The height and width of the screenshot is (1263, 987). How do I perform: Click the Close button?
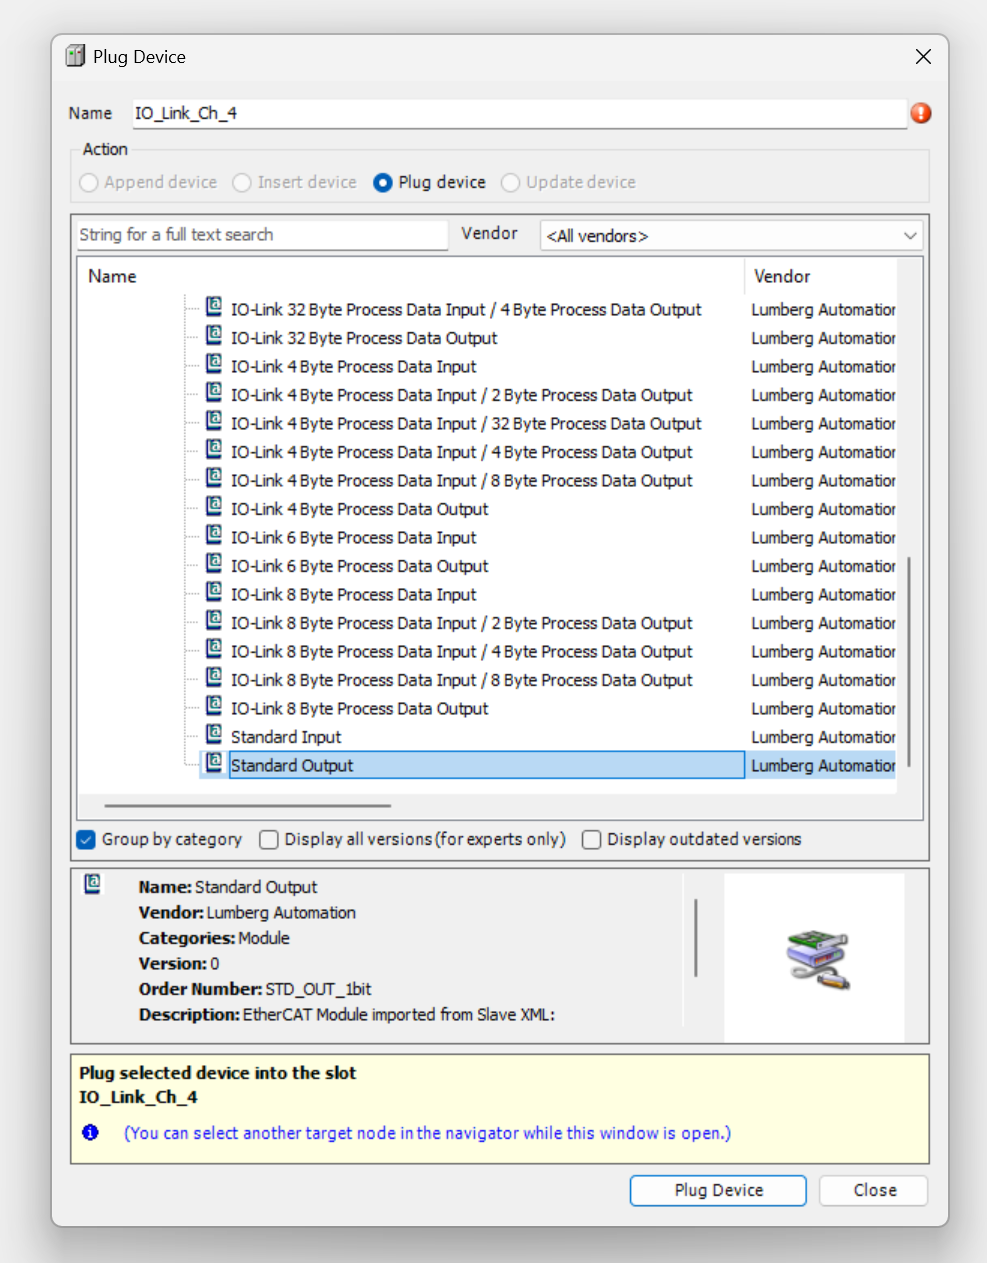[x=874, y=1190]
